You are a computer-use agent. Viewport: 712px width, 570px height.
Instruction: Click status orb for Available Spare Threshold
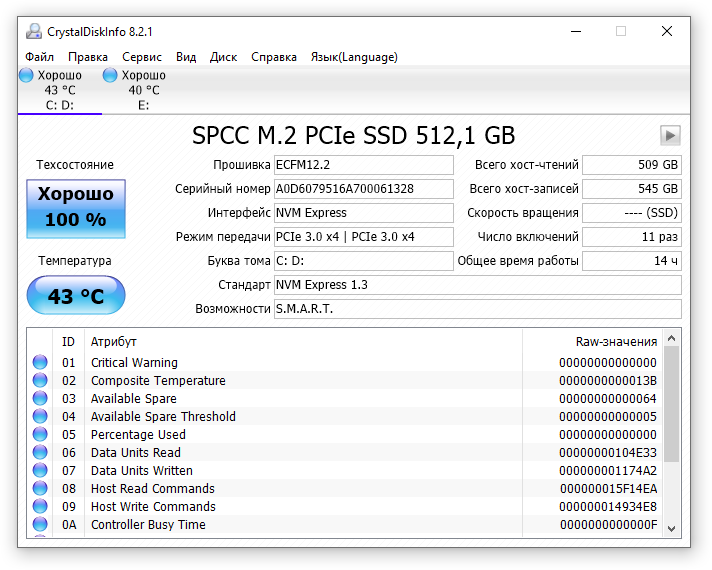click(x=40, y=416)
